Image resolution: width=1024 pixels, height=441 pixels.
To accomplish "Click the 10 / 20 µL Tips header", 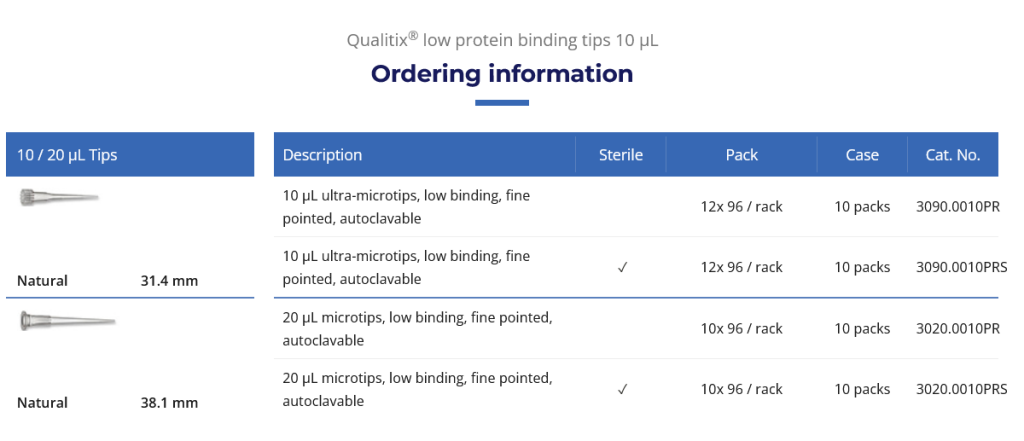I will (68, 155).
